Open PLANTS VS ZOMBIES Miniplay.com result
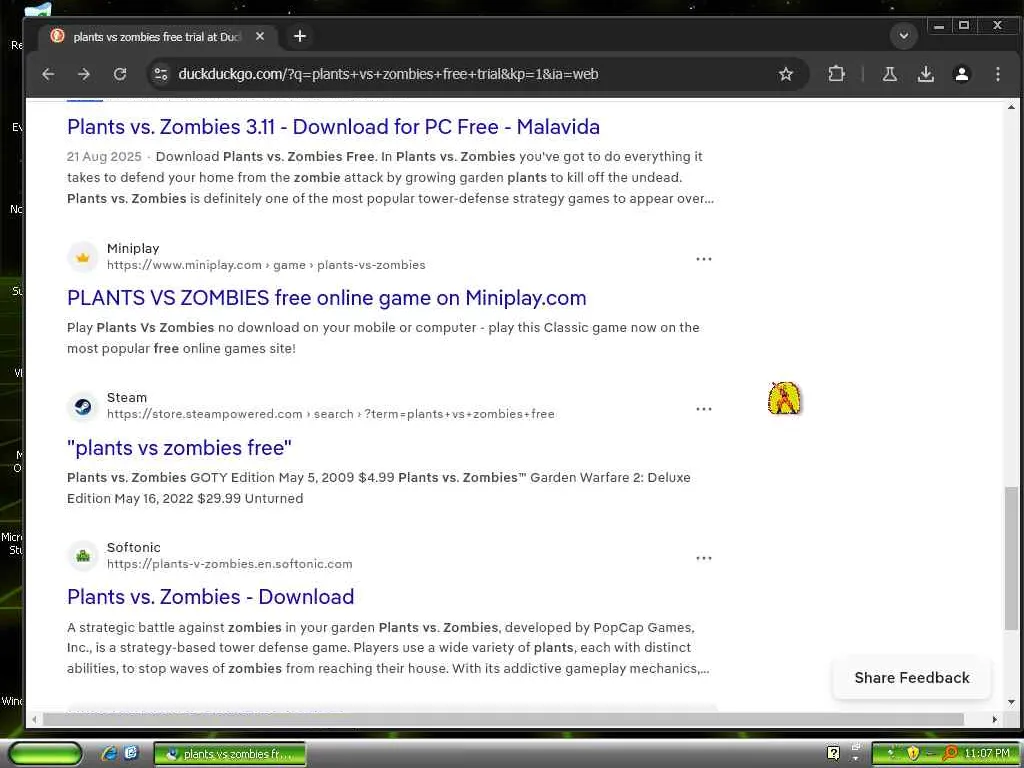1024x768 pixels. (x=327, y=298)
